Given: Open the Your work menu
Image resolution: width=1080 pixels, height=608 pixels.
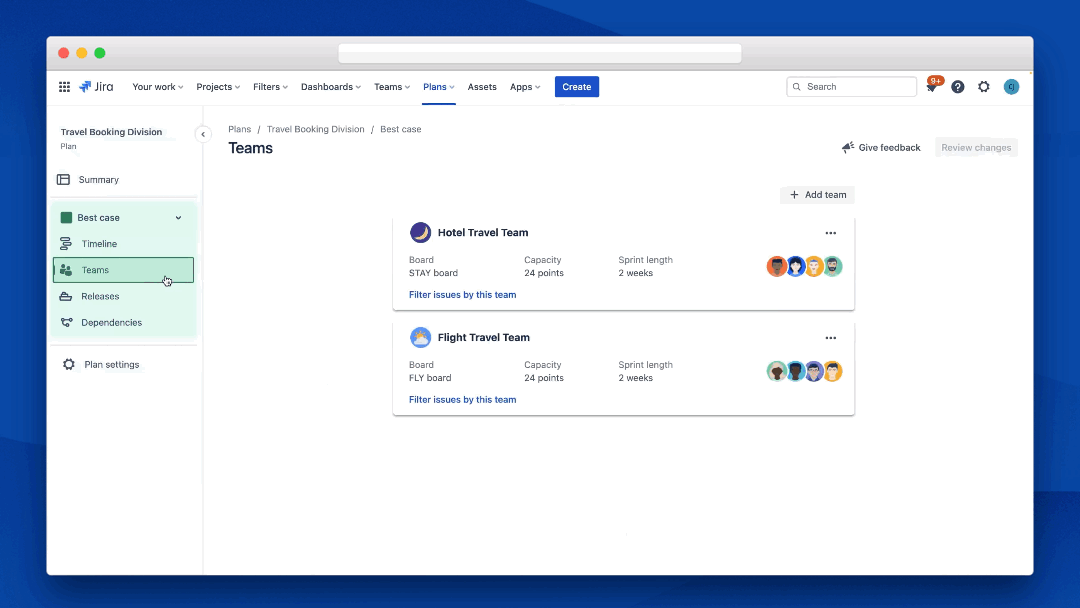Looking at the screenshot, I should (x=157, y=87).
